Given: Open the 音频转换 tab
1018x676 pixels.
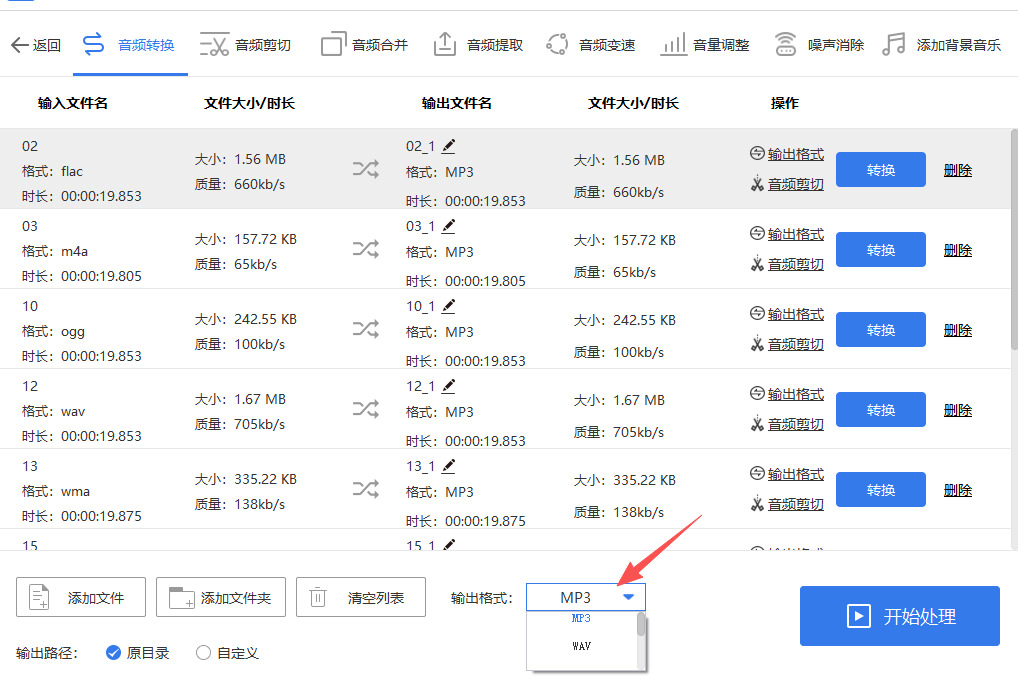Looking at the screenshot, I should [x=129, y=45].
